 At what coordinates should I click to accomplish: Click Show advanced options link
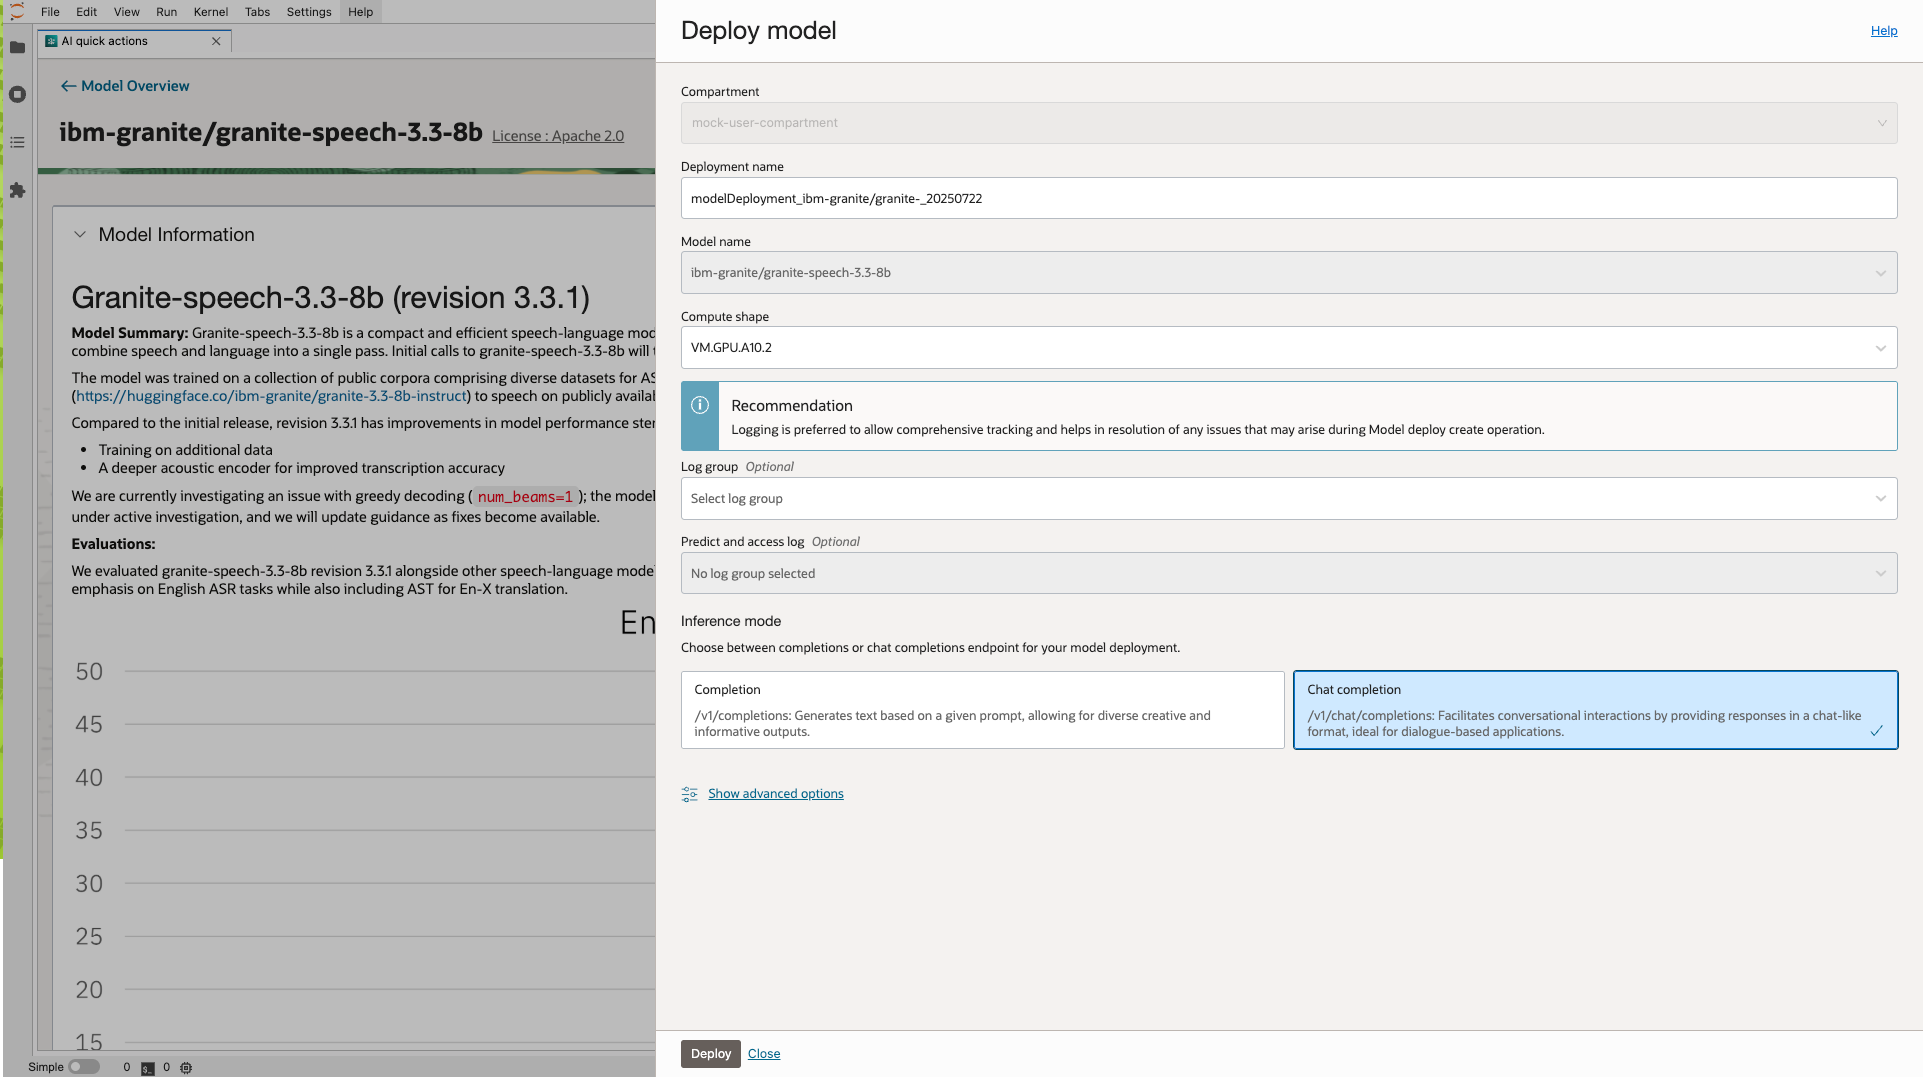(776, 794)
